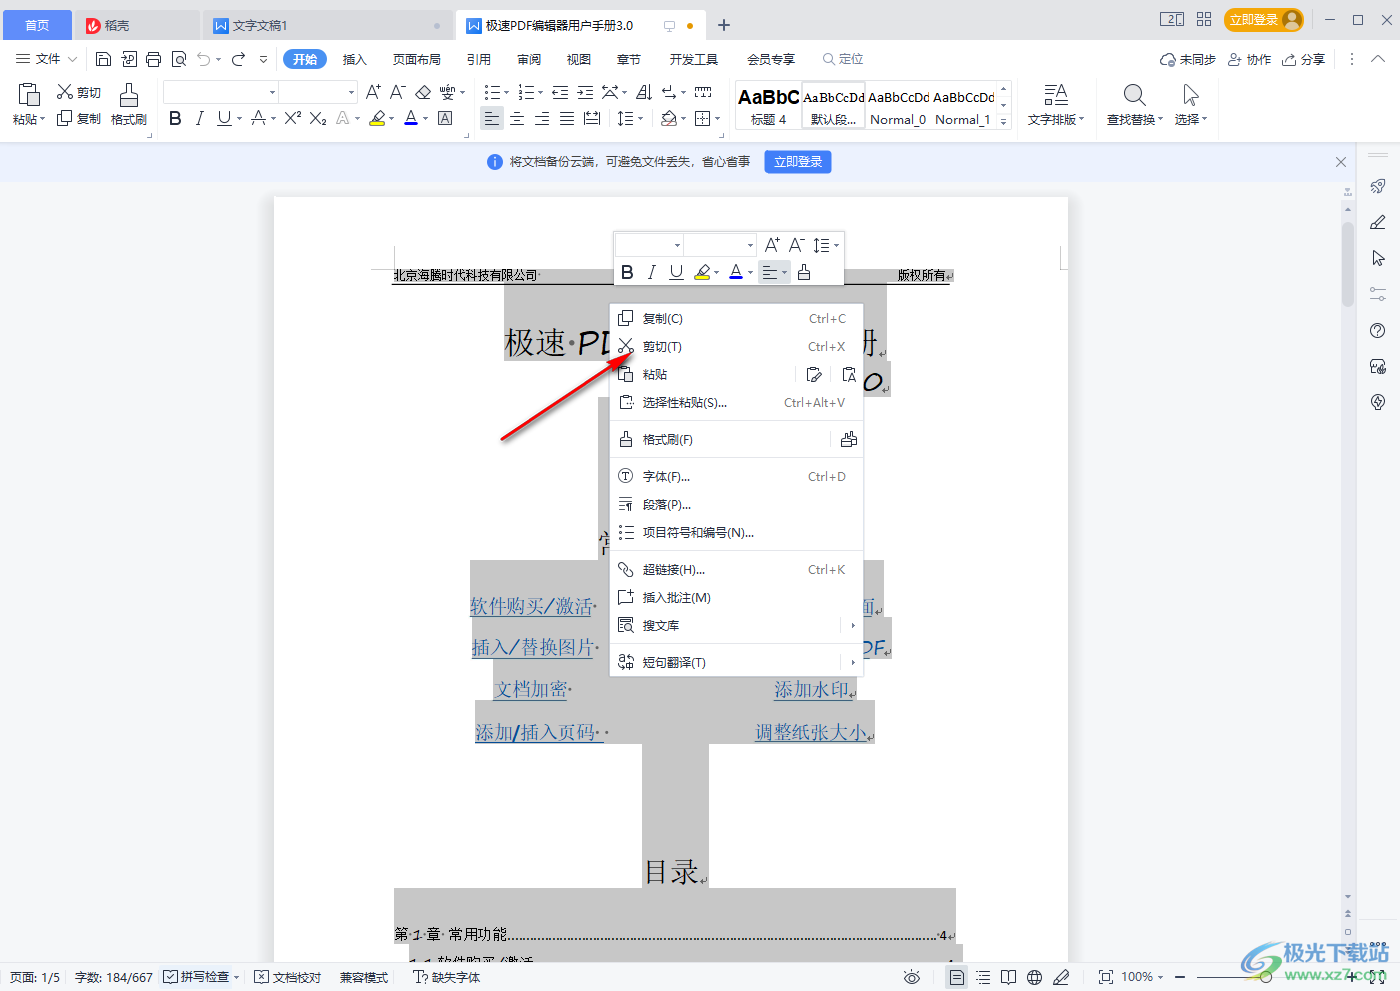Open the 软件购买/激活 hyperlink in document

coord(531,606)
